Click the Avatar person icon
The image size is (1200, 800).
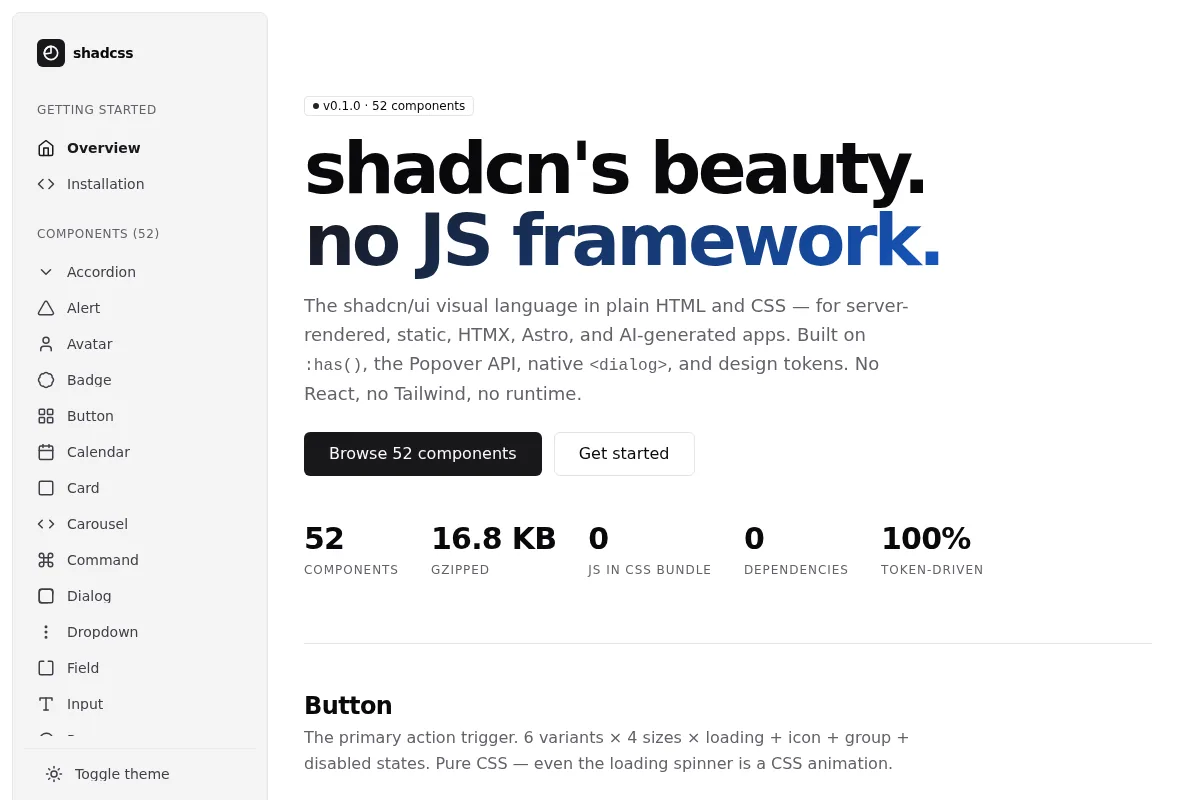coord(46,344)
